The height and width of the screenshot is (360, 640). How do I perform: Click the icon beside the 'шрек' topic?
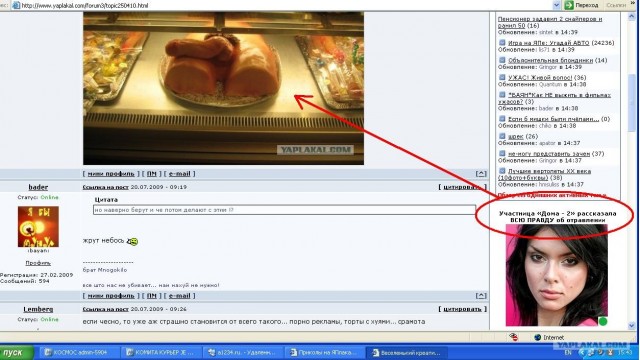[x=502, y=136]
